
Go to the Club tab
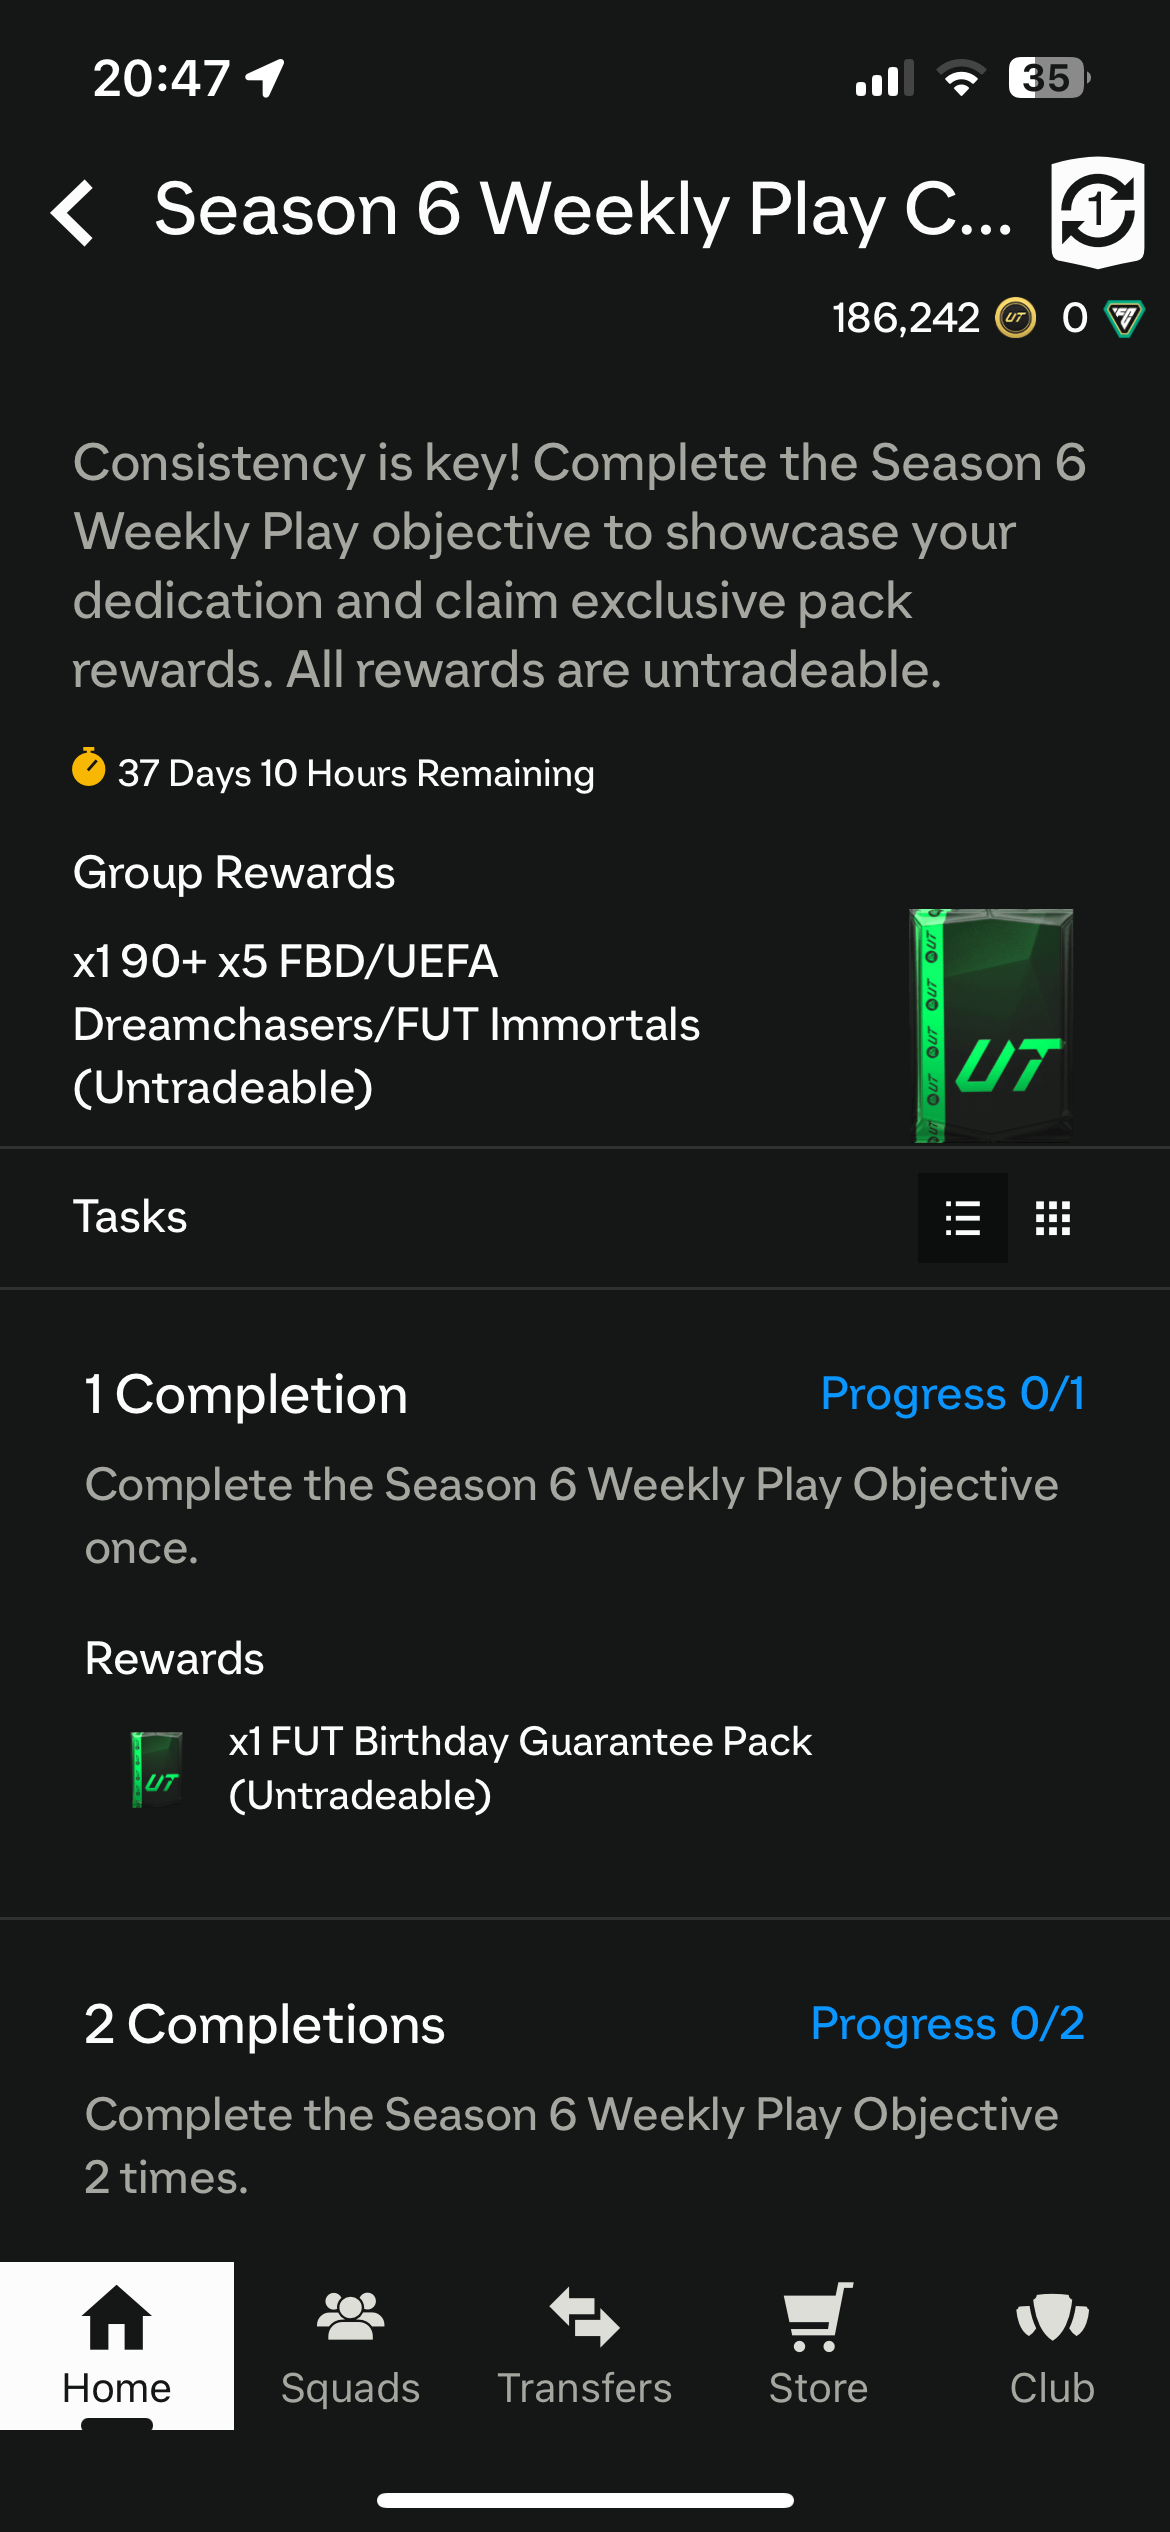[1052, 2345]
